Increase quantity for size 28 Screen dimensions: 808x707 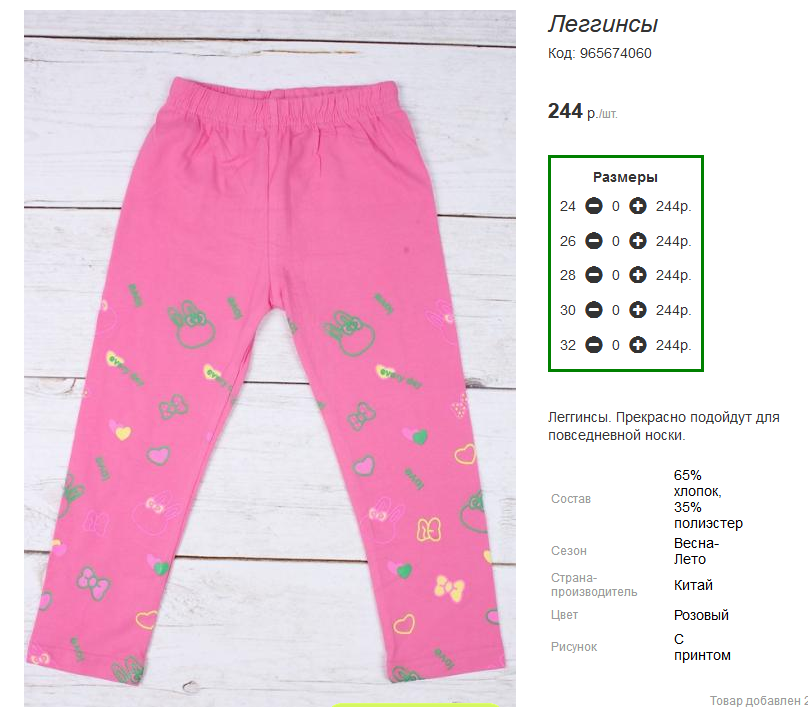[x=637, y=275]
